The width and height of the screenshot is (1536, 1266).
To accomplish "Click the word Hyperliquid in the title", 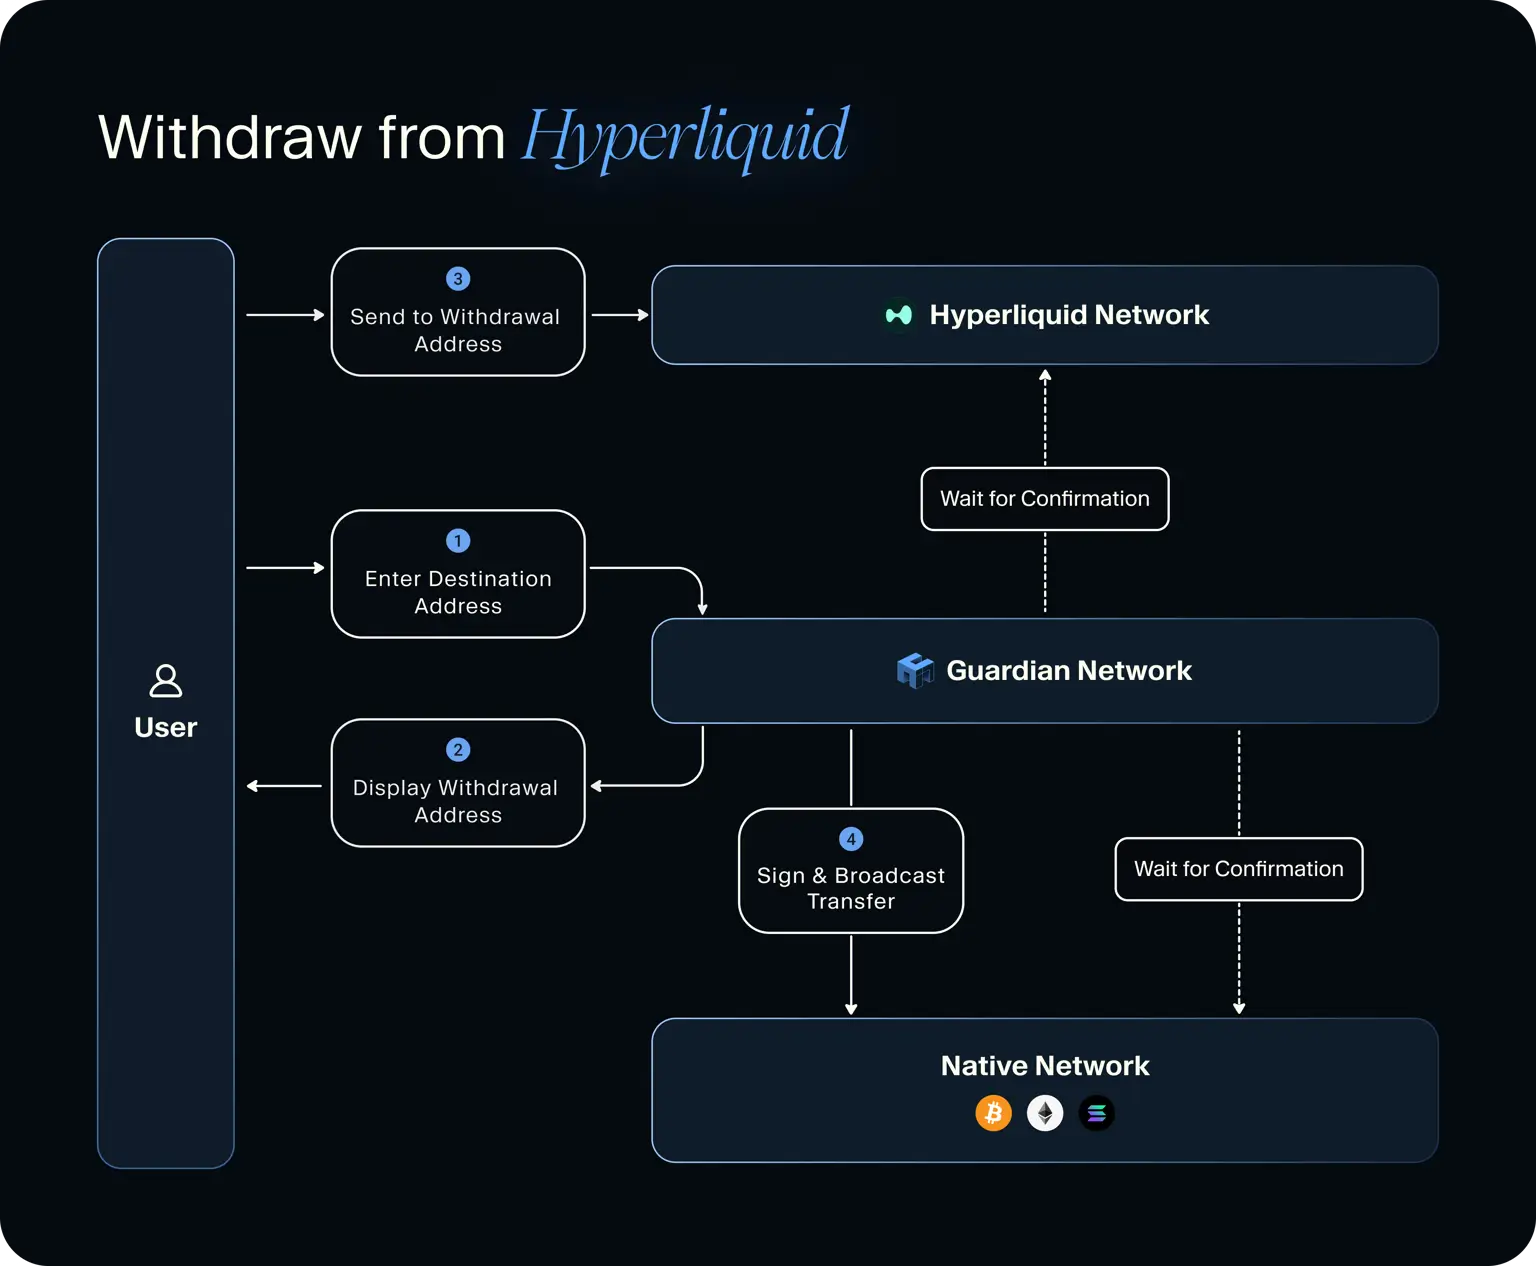I will point(685,138).
